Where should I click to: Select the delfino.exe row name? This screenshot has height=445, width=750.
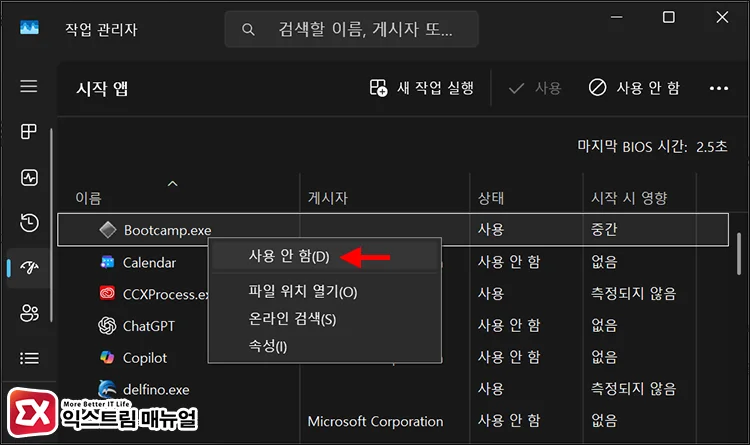156,389
